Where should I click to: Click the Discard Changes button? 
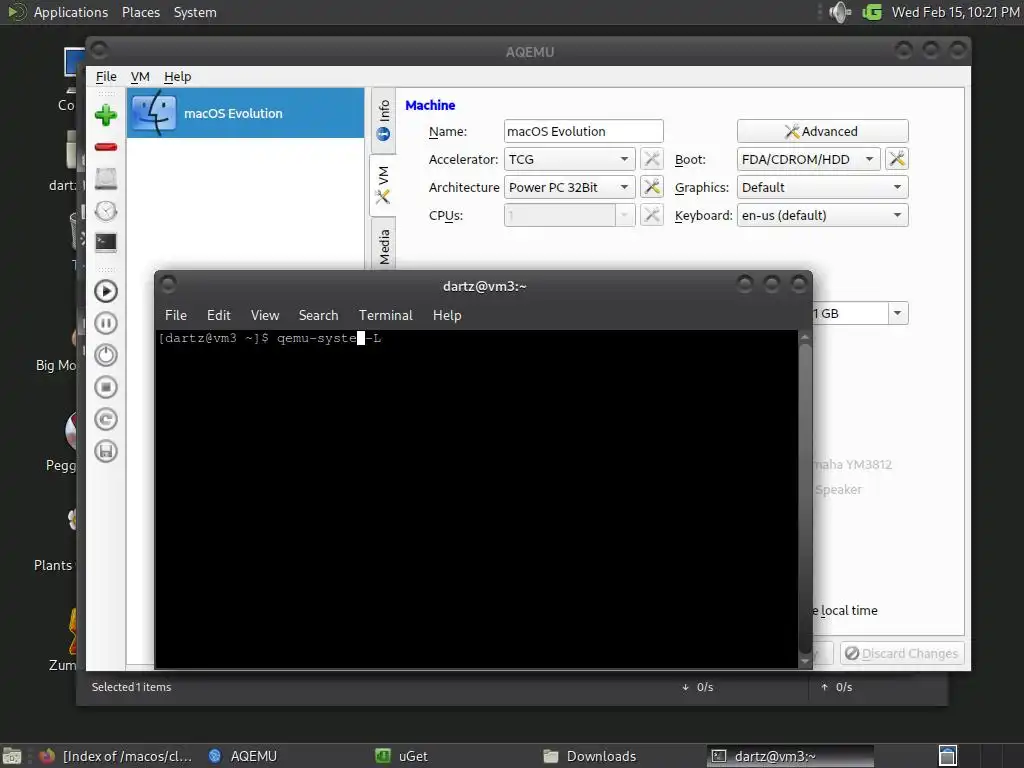coord(902,654)
